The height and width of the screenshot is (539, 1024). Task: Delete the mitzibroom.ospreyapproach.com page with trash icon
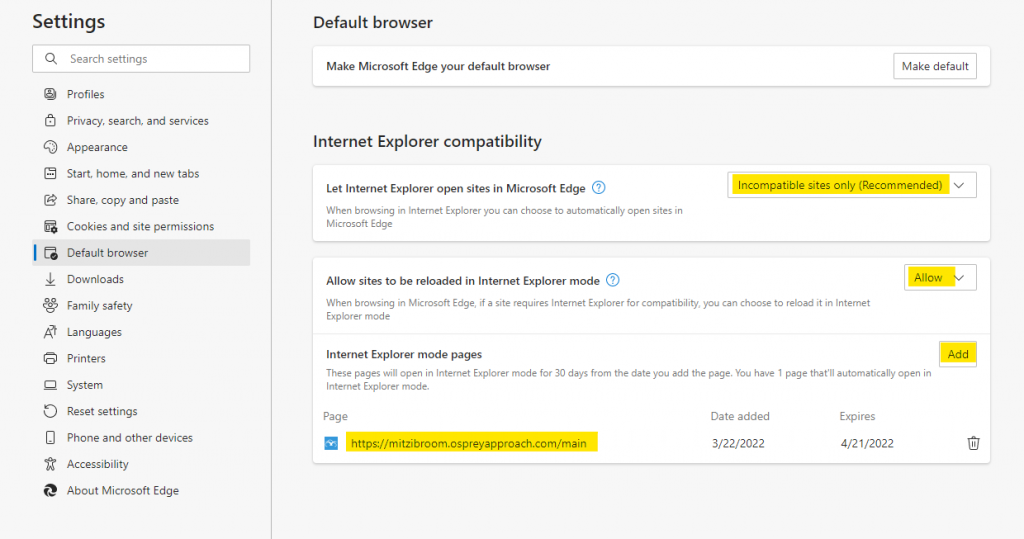point(973,443)
